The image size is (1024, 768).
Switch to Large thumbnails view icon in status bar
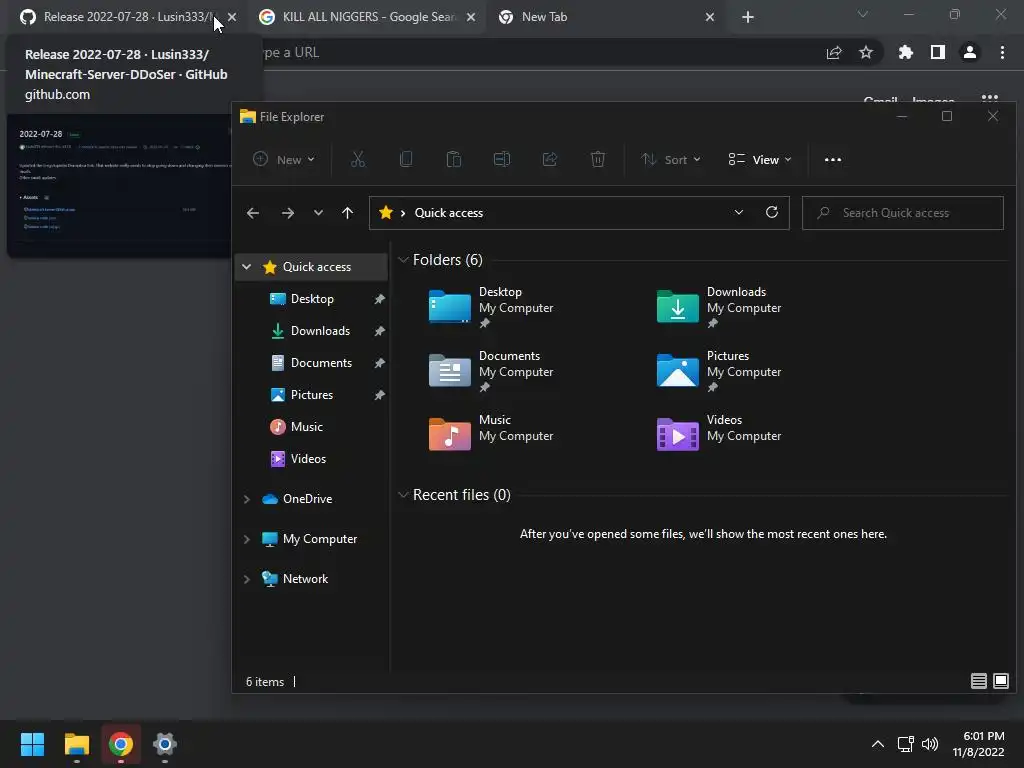click(1000, 681)
